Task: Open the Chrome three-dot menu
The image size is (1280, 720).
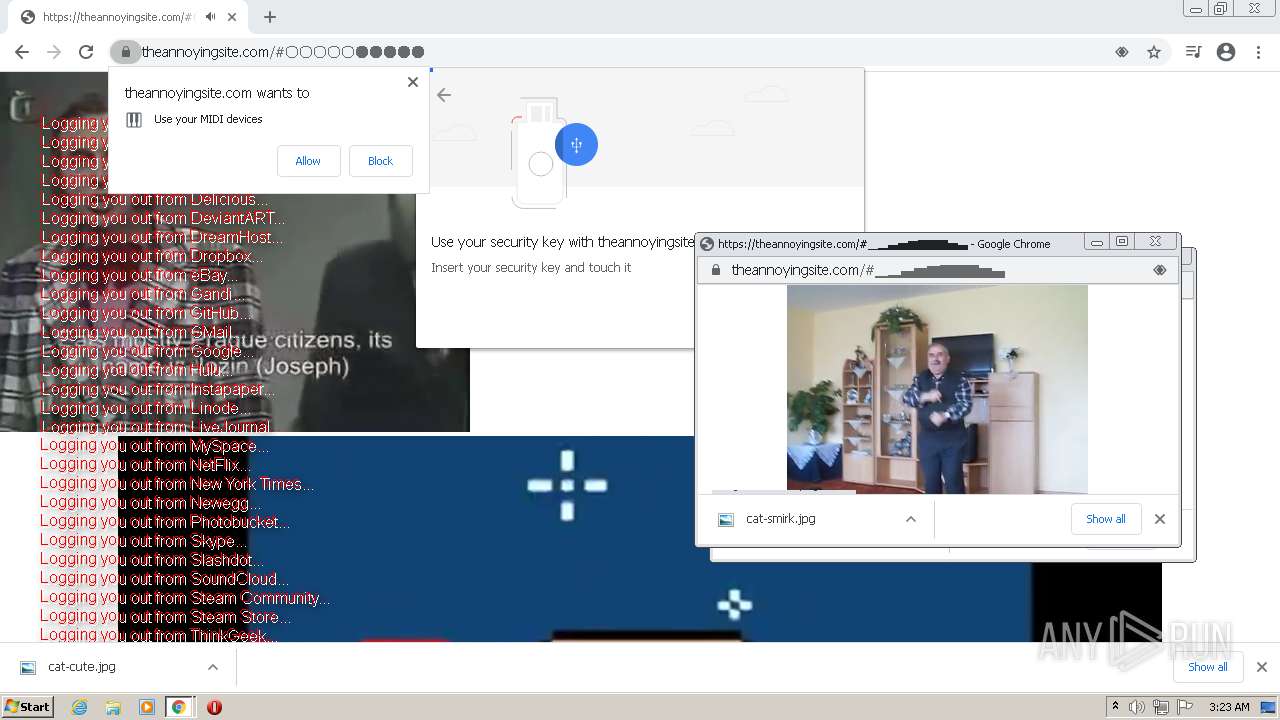Action: [x=1259, y=52]
